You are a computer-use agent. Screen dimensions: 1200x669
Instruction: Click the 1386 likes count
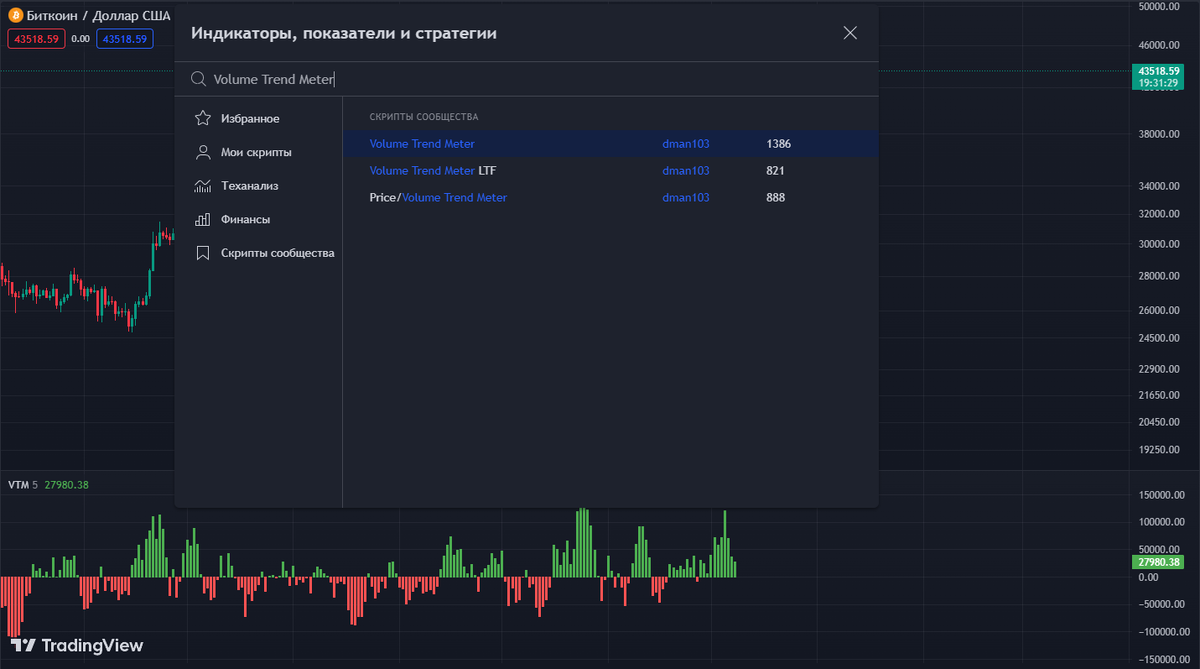[x=779, y=144]
